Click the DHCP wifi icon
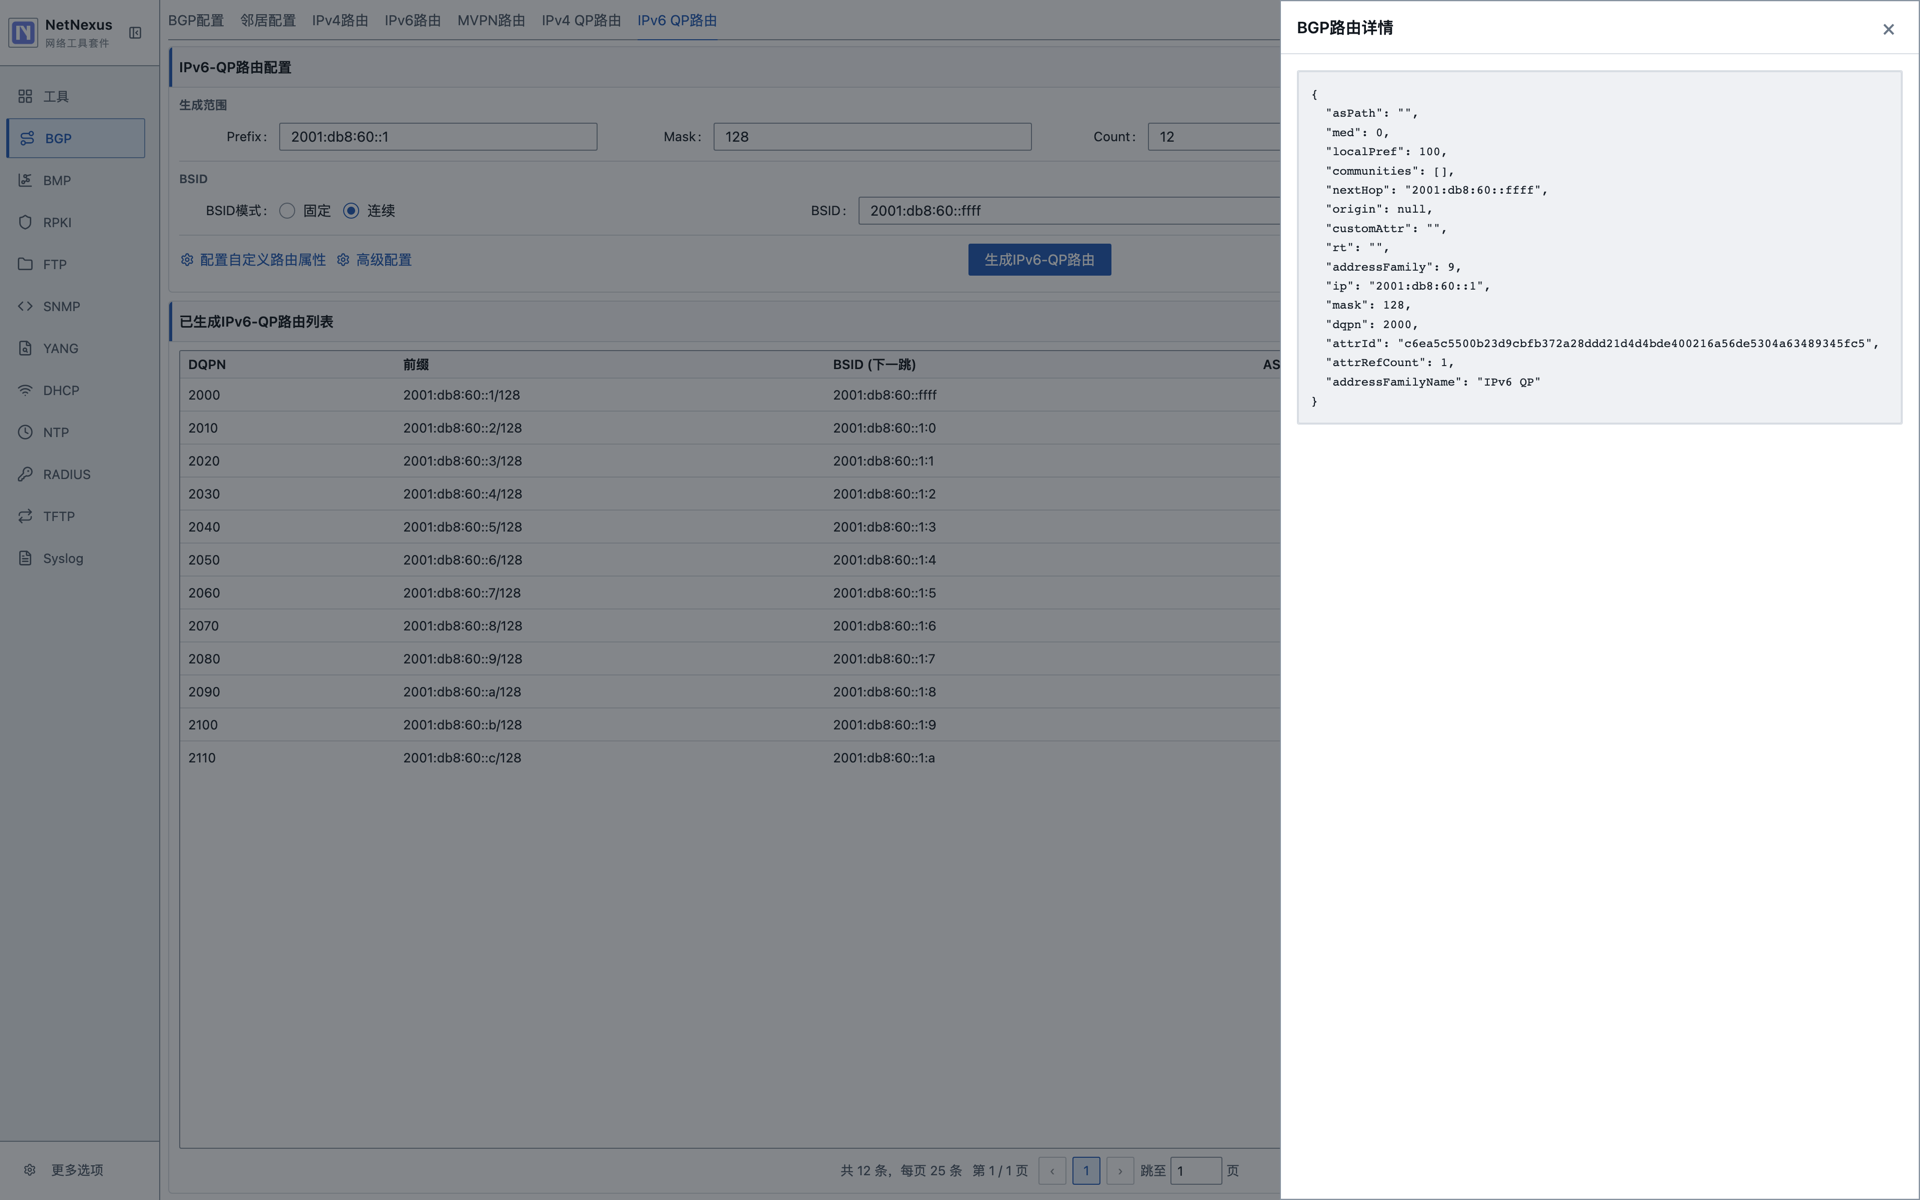This screenshot has width=1920, height=1200. pyautogui.click(x=25, y=390)
